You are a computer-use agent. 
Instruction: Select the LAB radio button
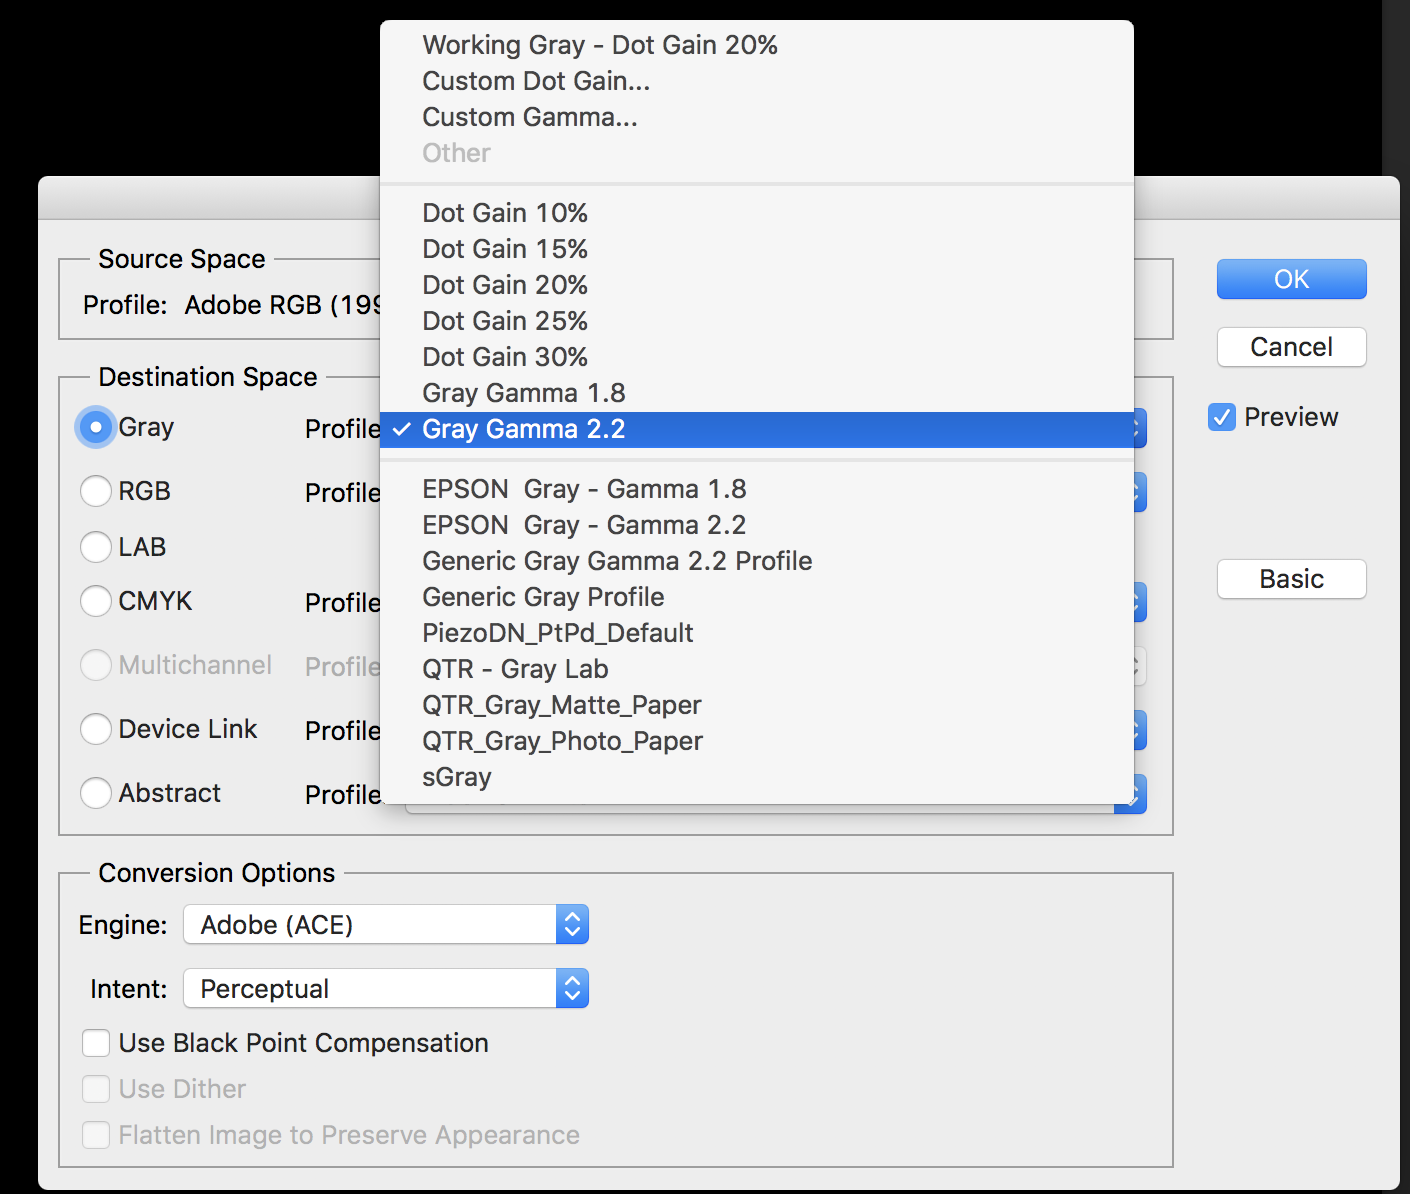[x=96, y=547]
